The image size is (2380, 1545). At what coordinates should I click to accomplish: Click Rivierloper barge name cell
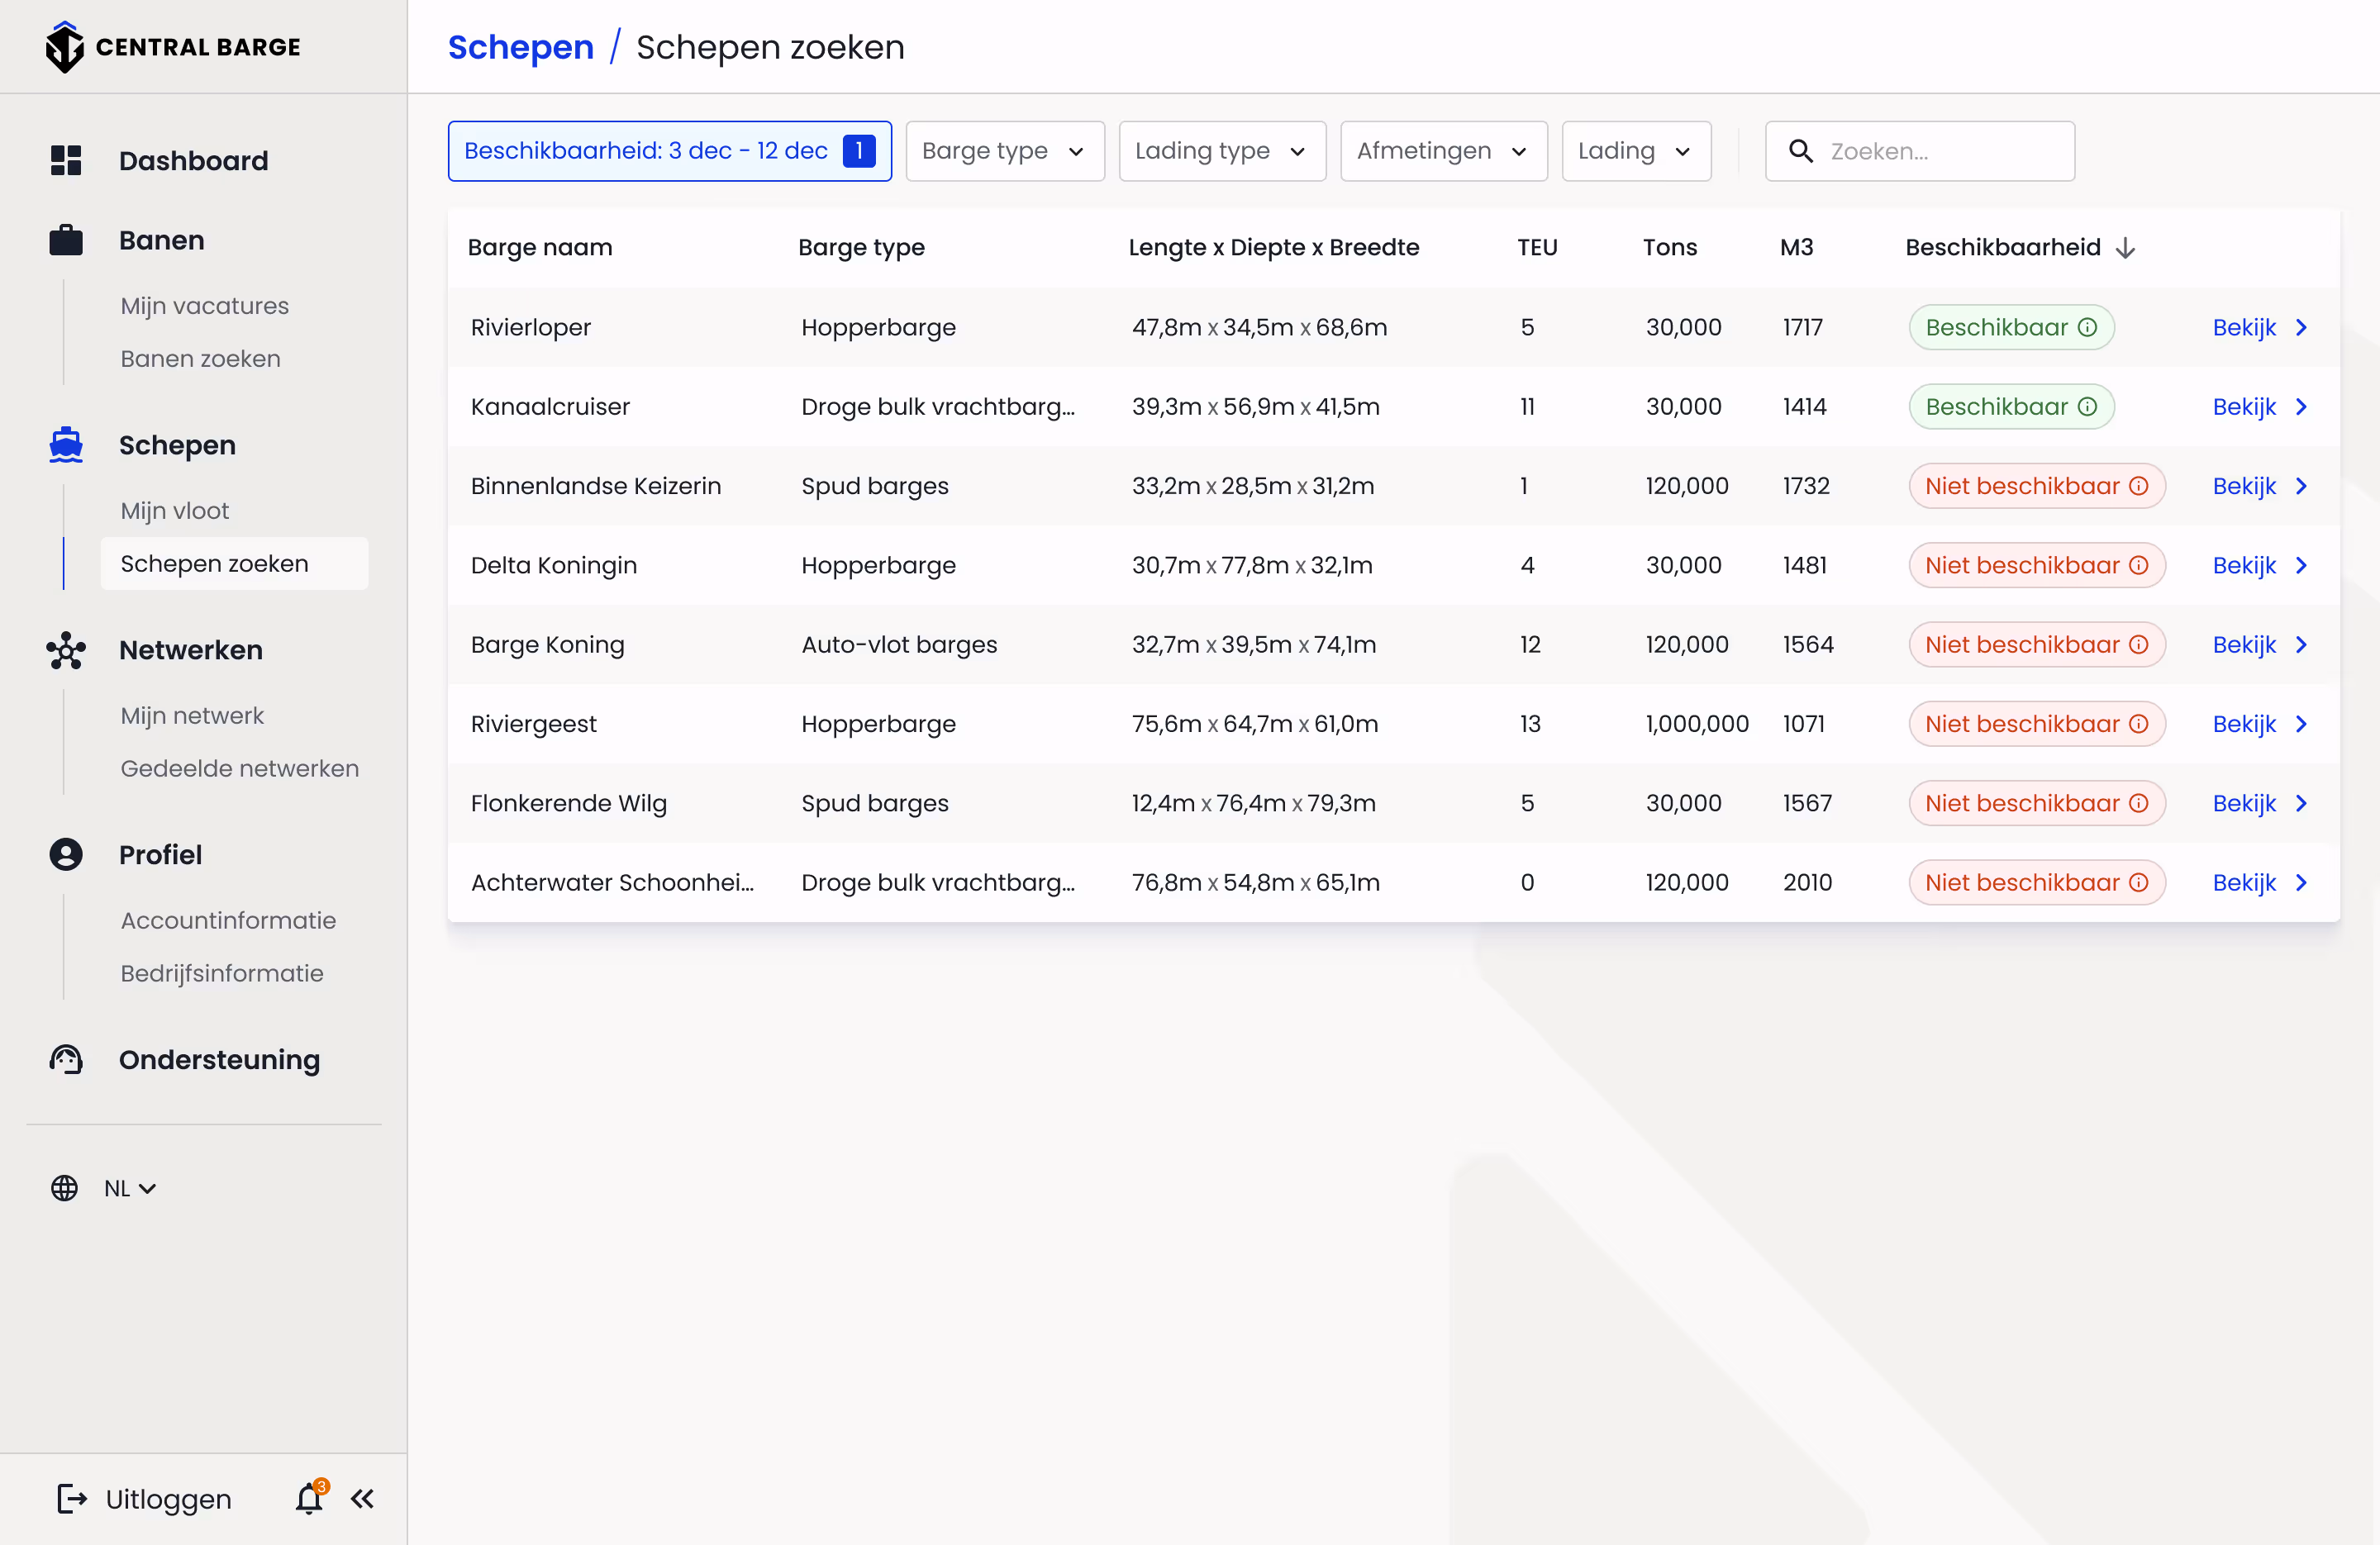pos(531,327)
